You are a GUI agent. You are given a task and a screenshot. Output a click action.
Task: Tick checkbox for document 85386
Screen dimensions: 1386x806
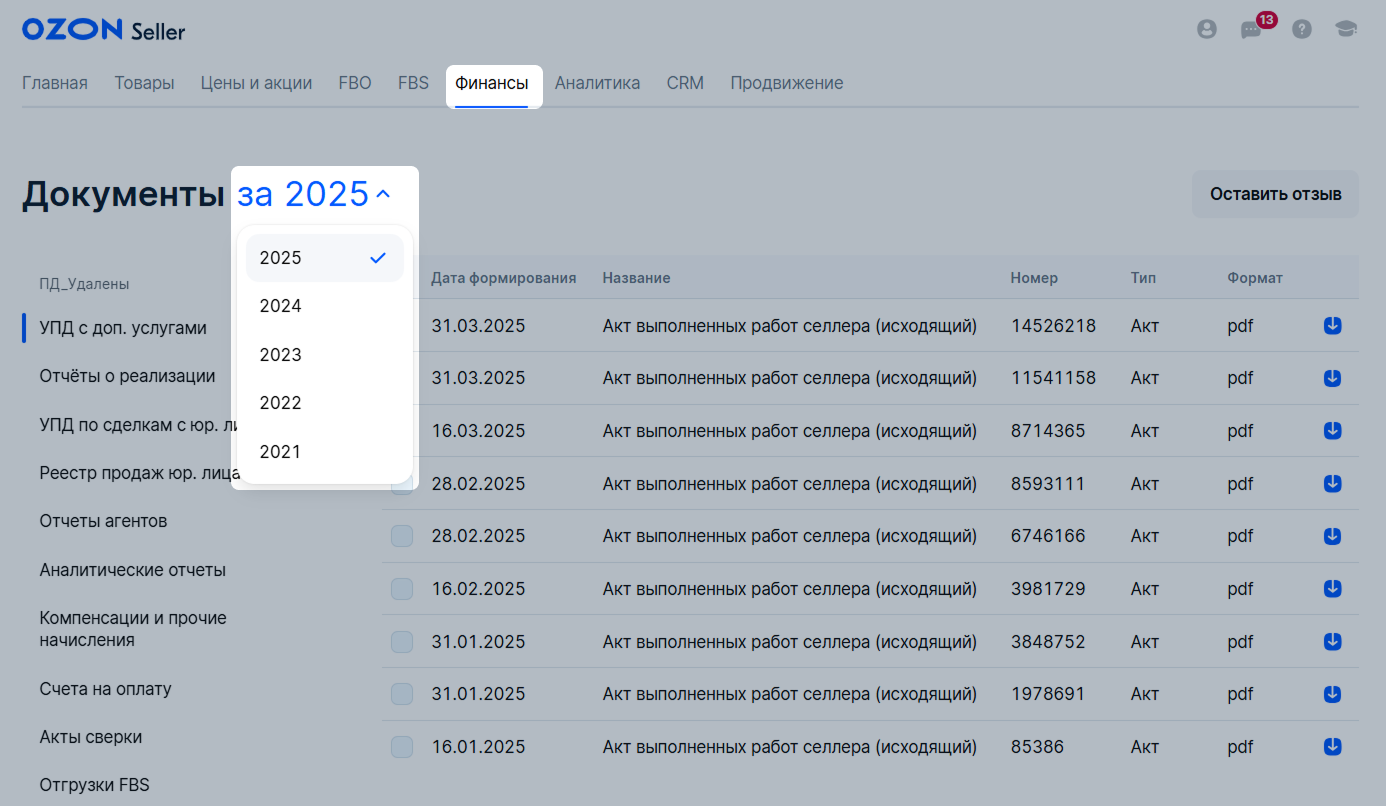tap(402, 747)
